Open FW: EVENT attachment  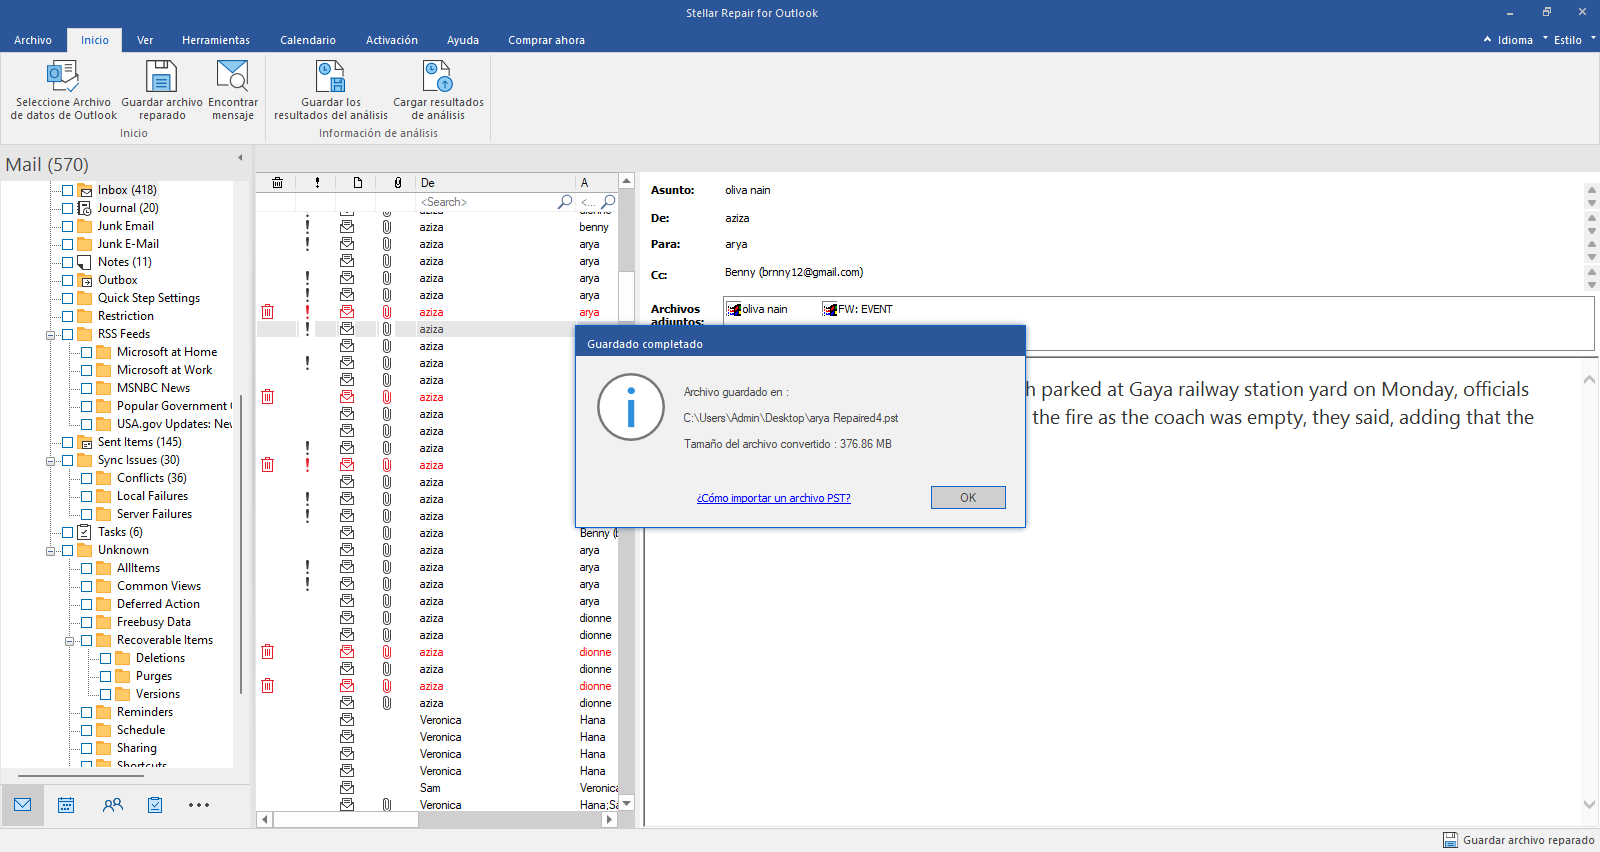tap(858, 309)
